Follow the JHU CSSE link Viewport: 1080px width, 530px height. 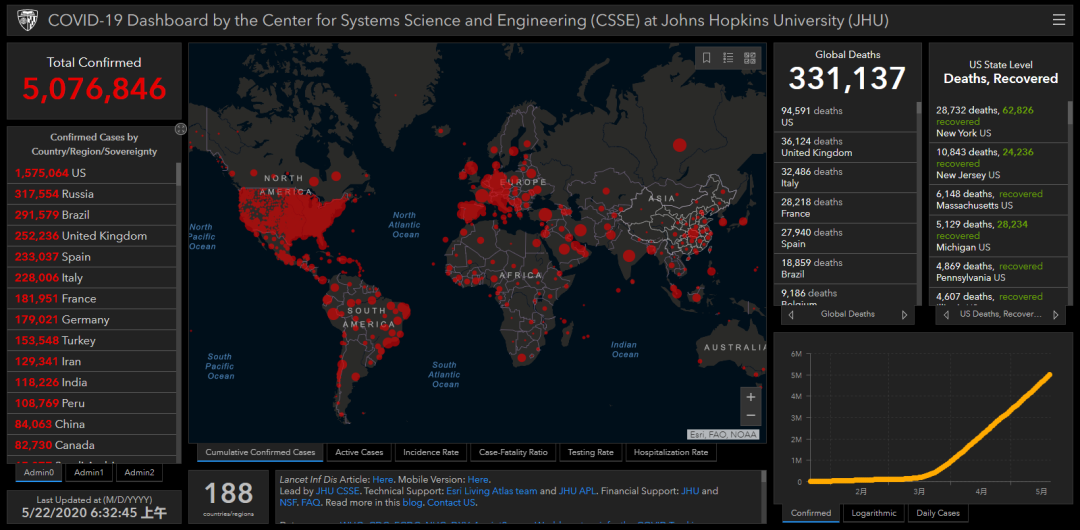click(x=338, y=491)
